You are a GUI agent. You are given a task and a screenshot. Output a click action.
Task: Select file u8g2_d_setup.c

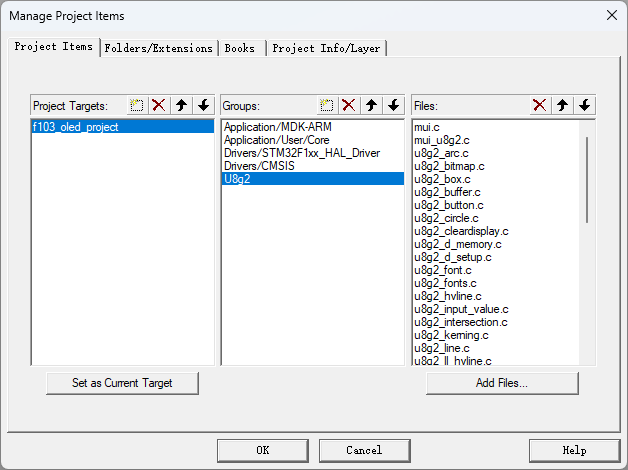tap(496, 257)
